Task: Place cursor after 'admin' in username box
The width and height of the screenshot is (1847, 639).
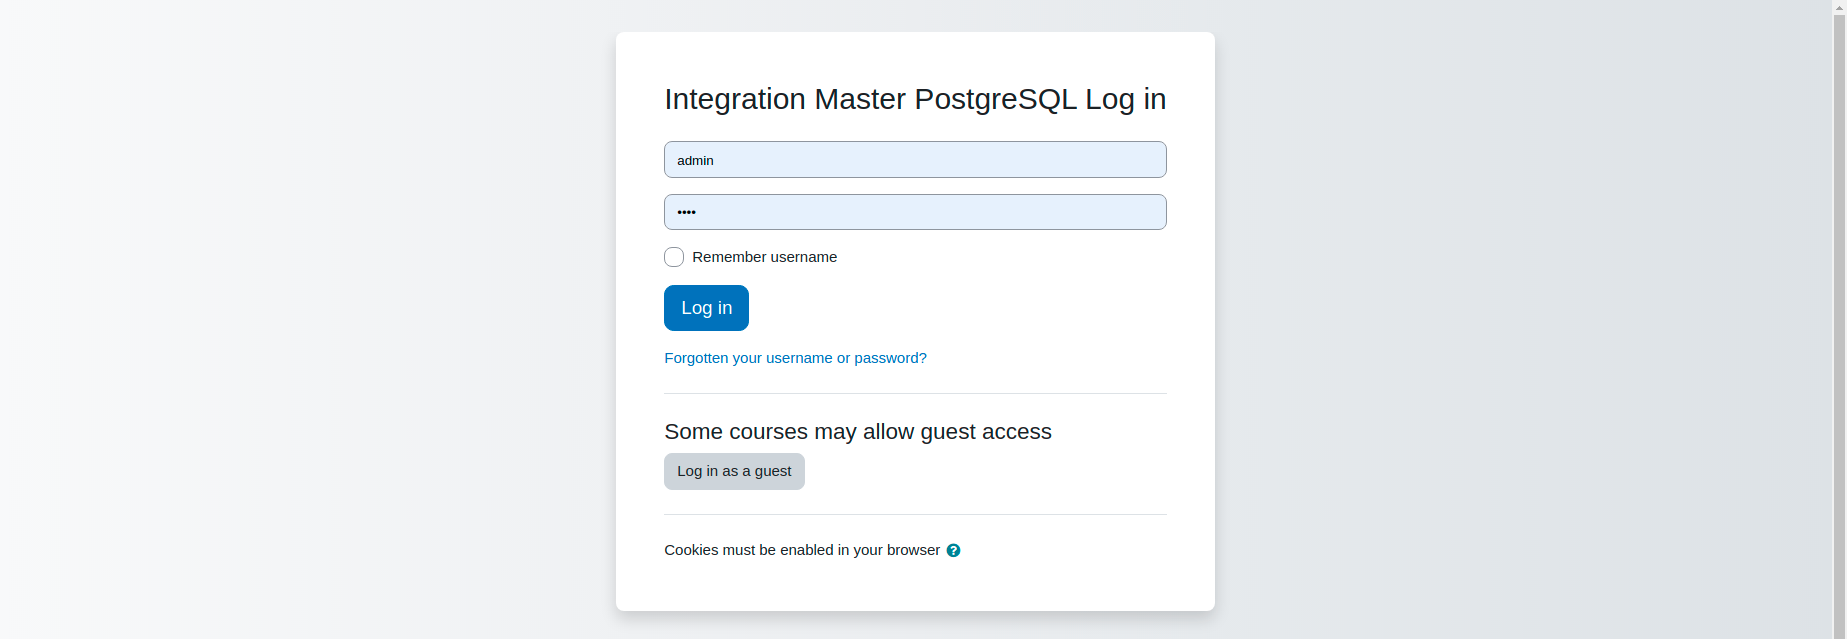Action: tap(716, 160)
